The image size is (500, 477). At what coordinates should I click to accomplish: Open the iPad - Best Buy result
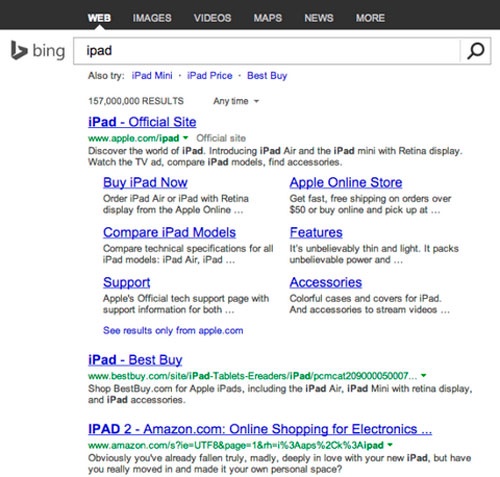[x=135, y=360]
